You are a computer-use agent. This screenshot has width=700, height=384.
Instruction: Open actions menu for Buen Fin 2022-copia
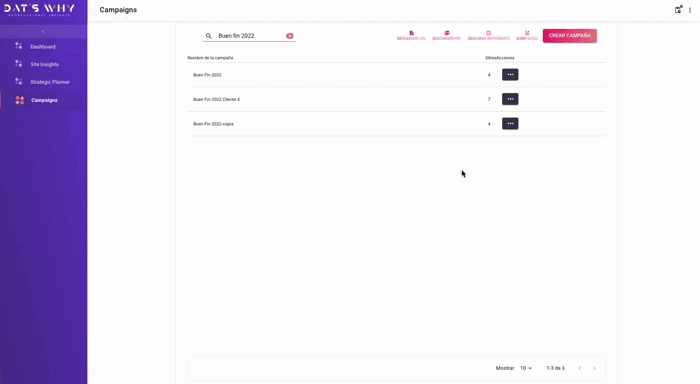coord(510,124)
